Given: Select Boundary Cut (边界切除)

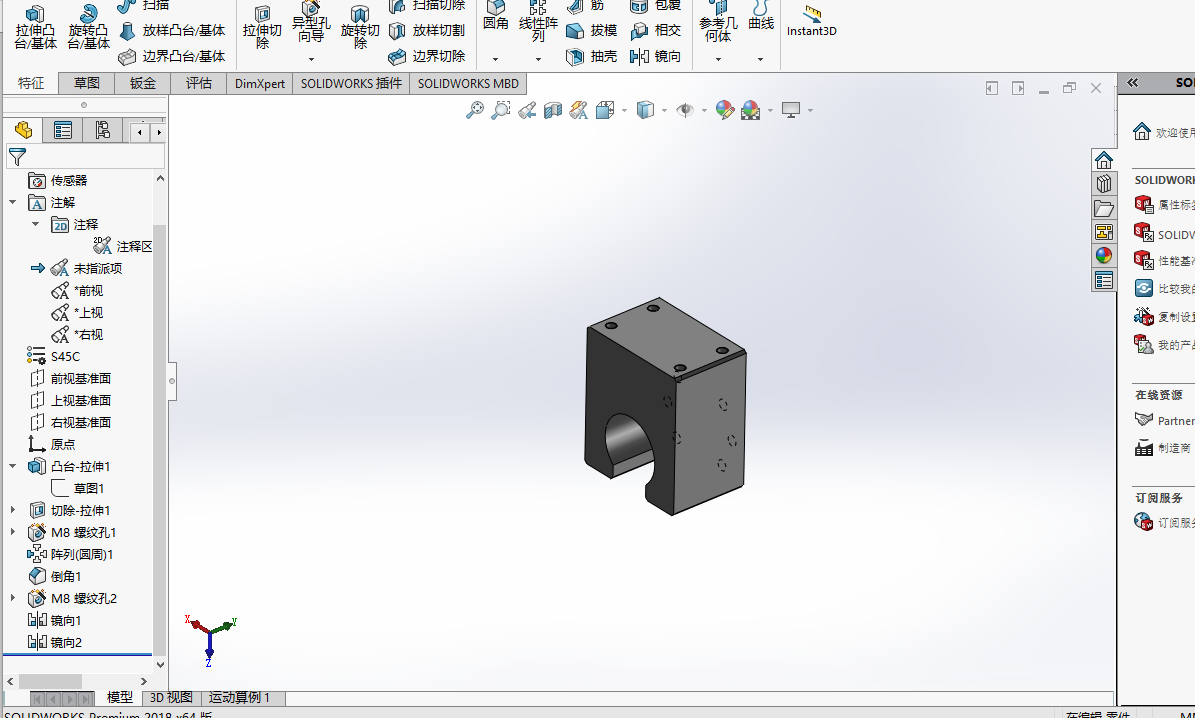Looking at the screenshot, I should tap(427, 56).
